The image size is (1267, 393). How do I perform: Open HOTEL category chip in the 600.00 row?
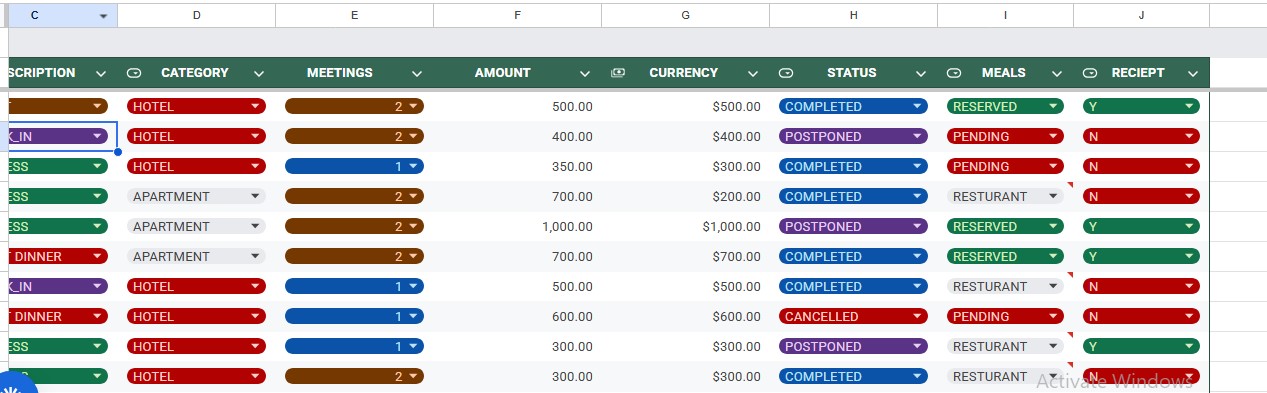(196, 316)
